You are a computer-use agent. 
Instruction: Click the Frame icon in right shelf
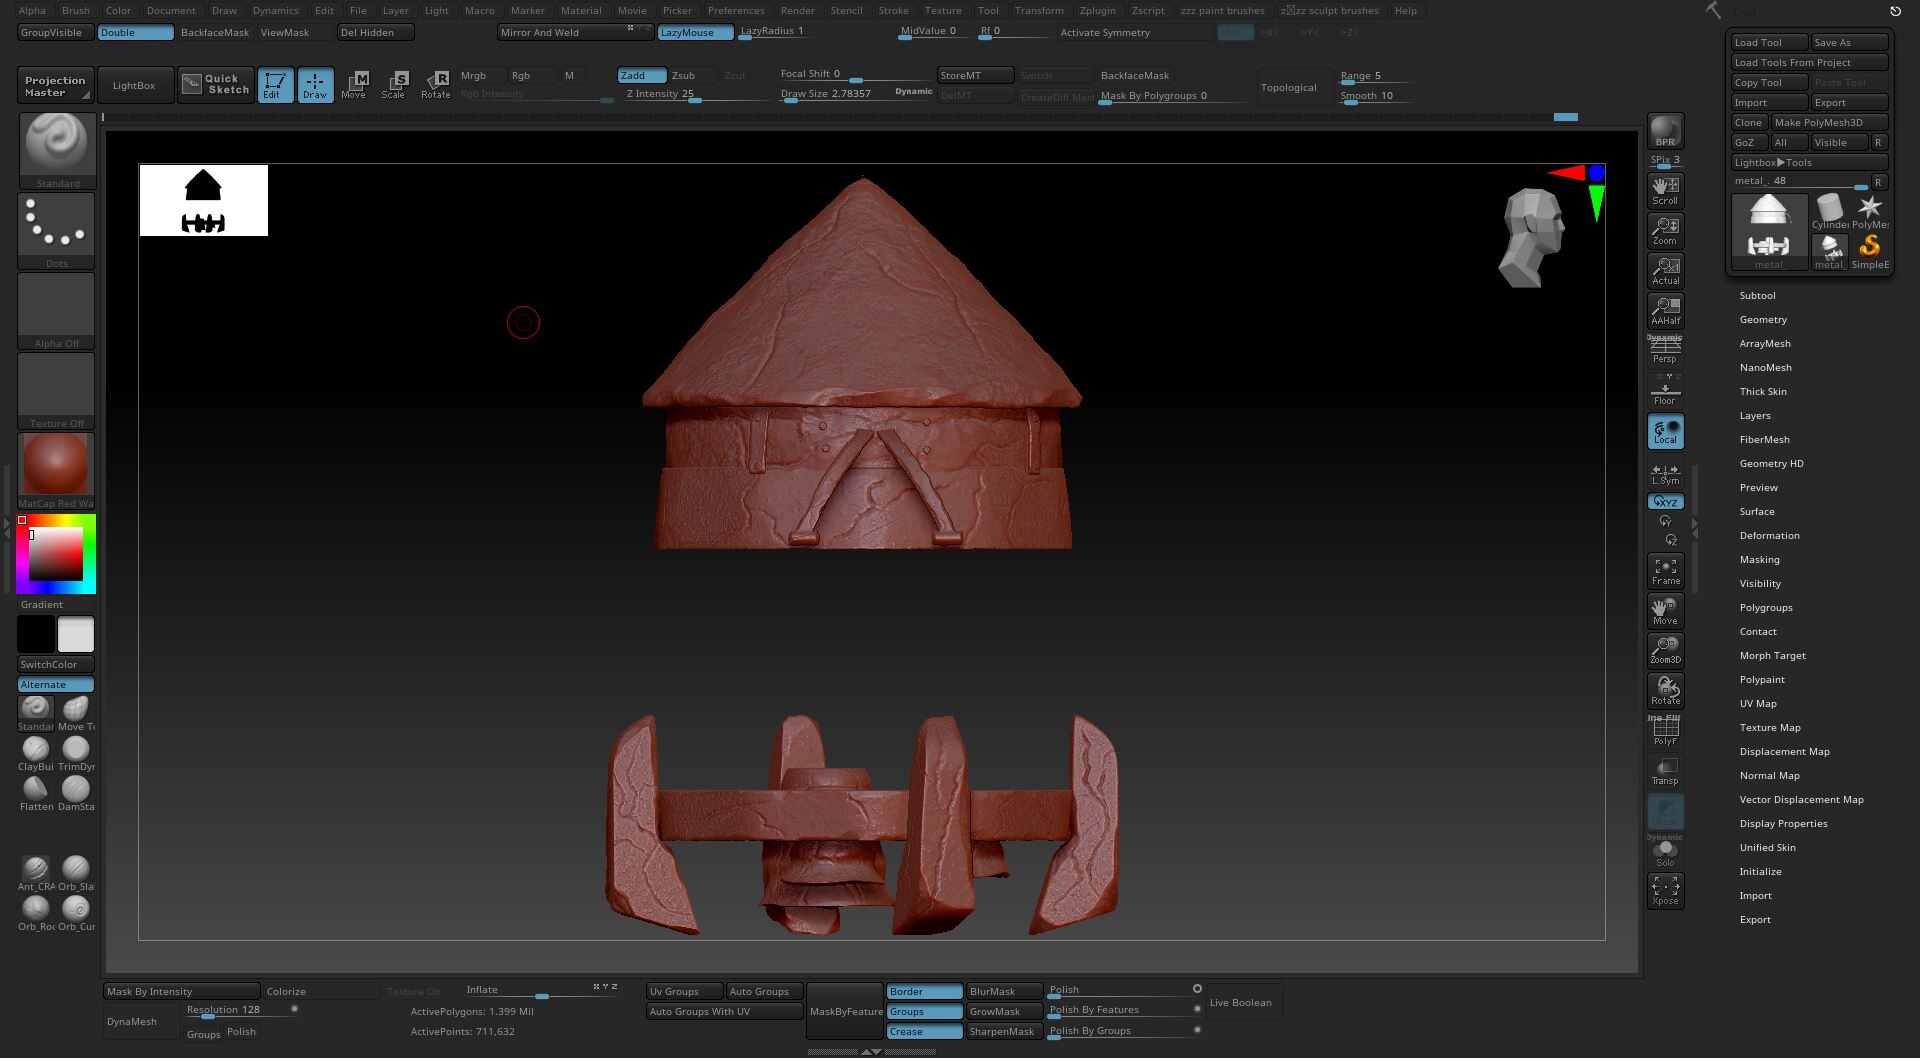[1665, 571]
